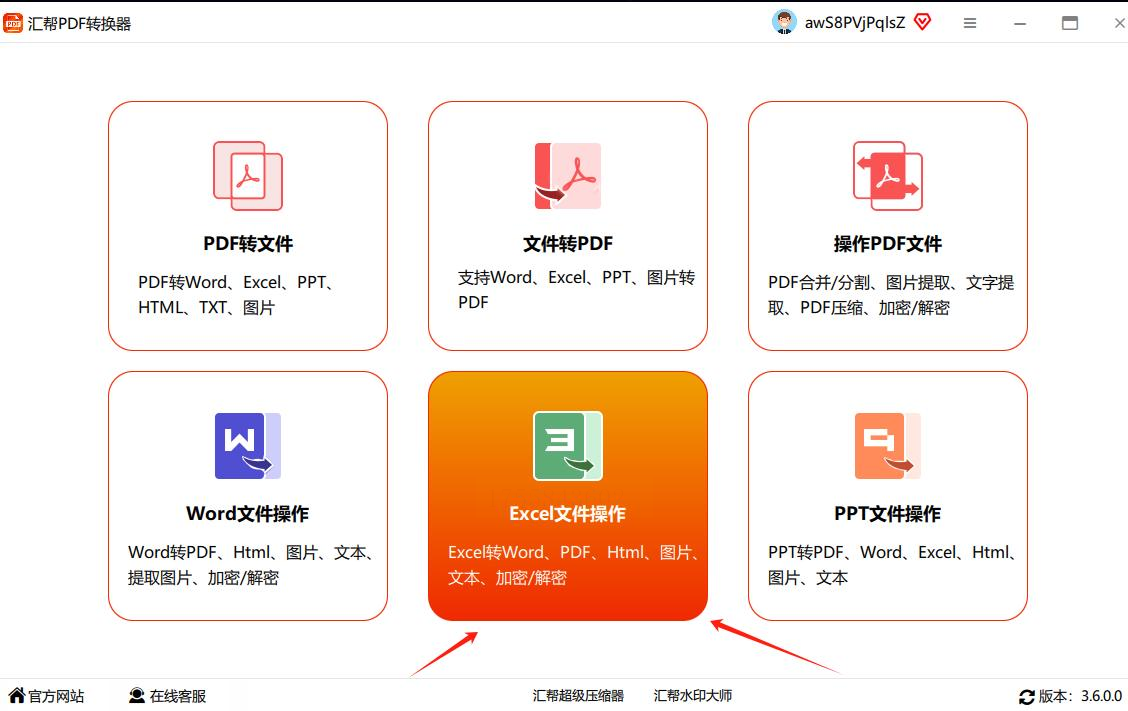Click description starting 'Excel转Word、PDF'
Viewport: 1128px width, 711px height.
(x=573, y=565)
